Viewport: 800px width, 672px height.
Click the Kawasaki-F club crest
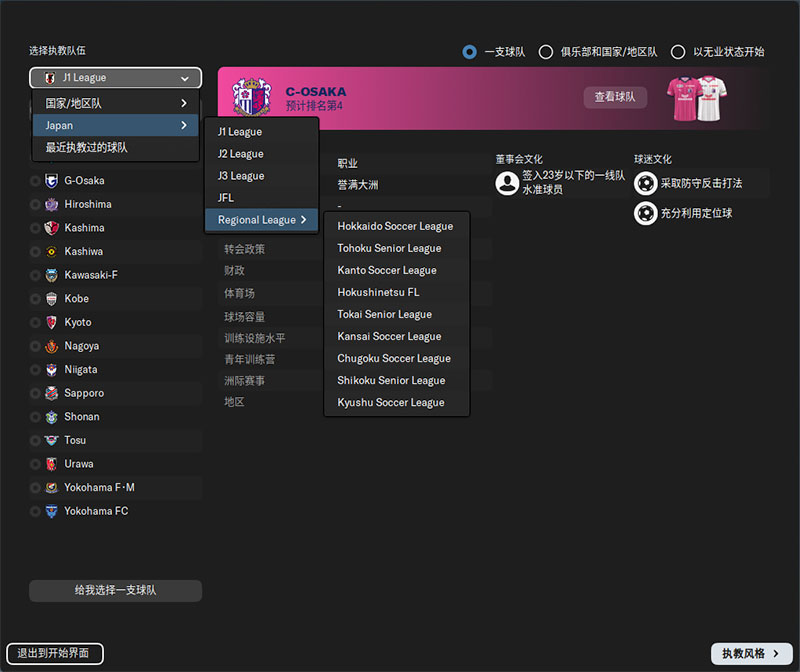click(52, 276)
